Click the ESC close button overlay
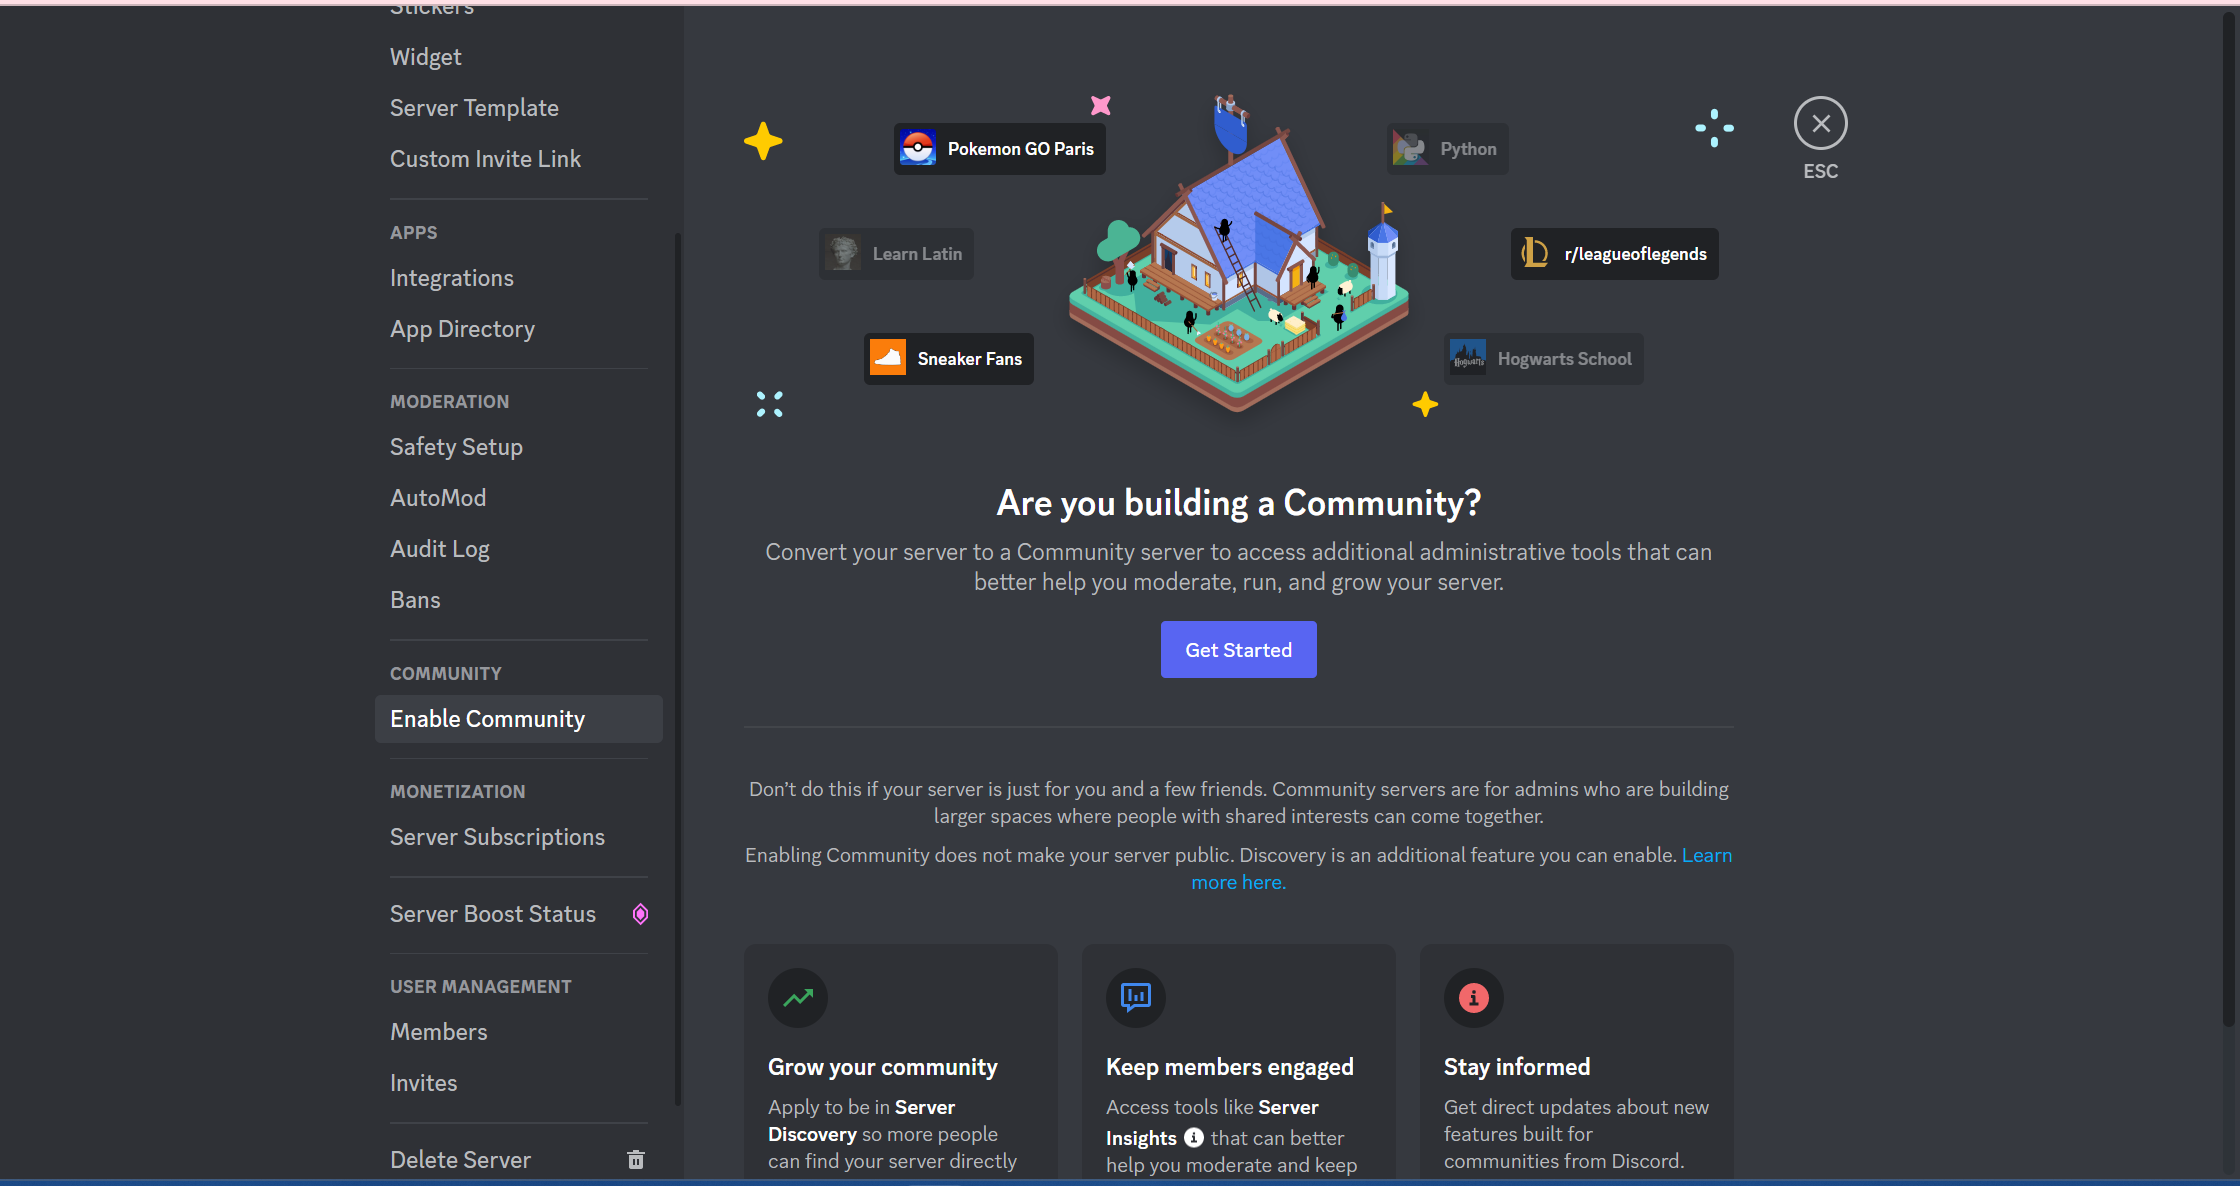This screenshot has width=2240, height=1186. click(x=1819, y=123)
